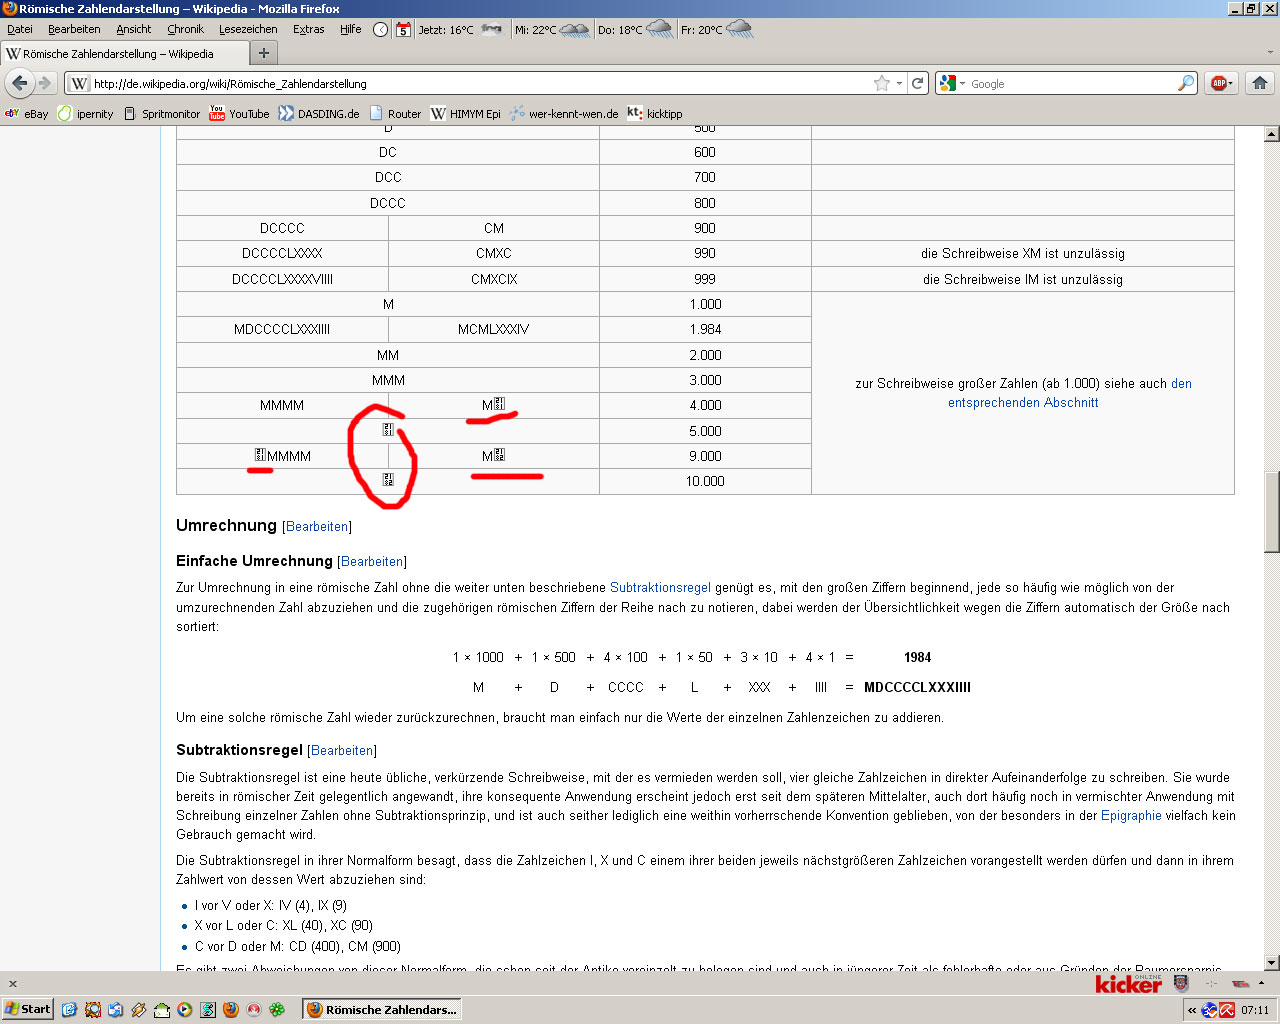Click the Google search field
1280x1024 pixels.
pyautogui.click(x=1070, y=83)
